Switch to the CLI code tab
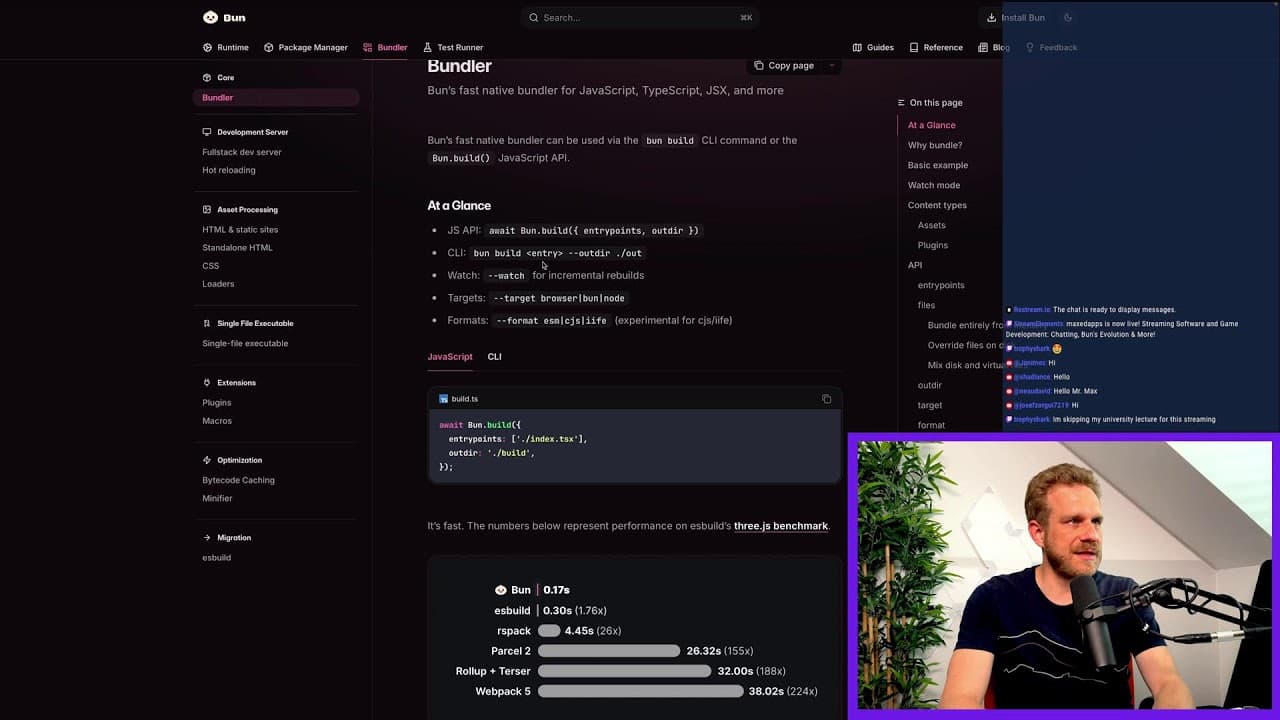Screen dimensions: 1280x720 pyautogui.click(x=494, y=356)
